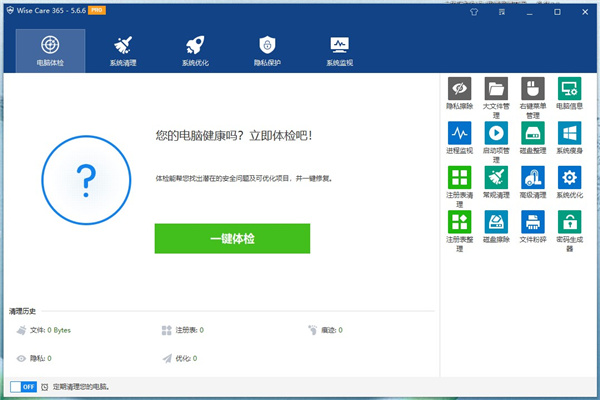Launch the 磁盘整理 disk defrag tool

(532, 136)
